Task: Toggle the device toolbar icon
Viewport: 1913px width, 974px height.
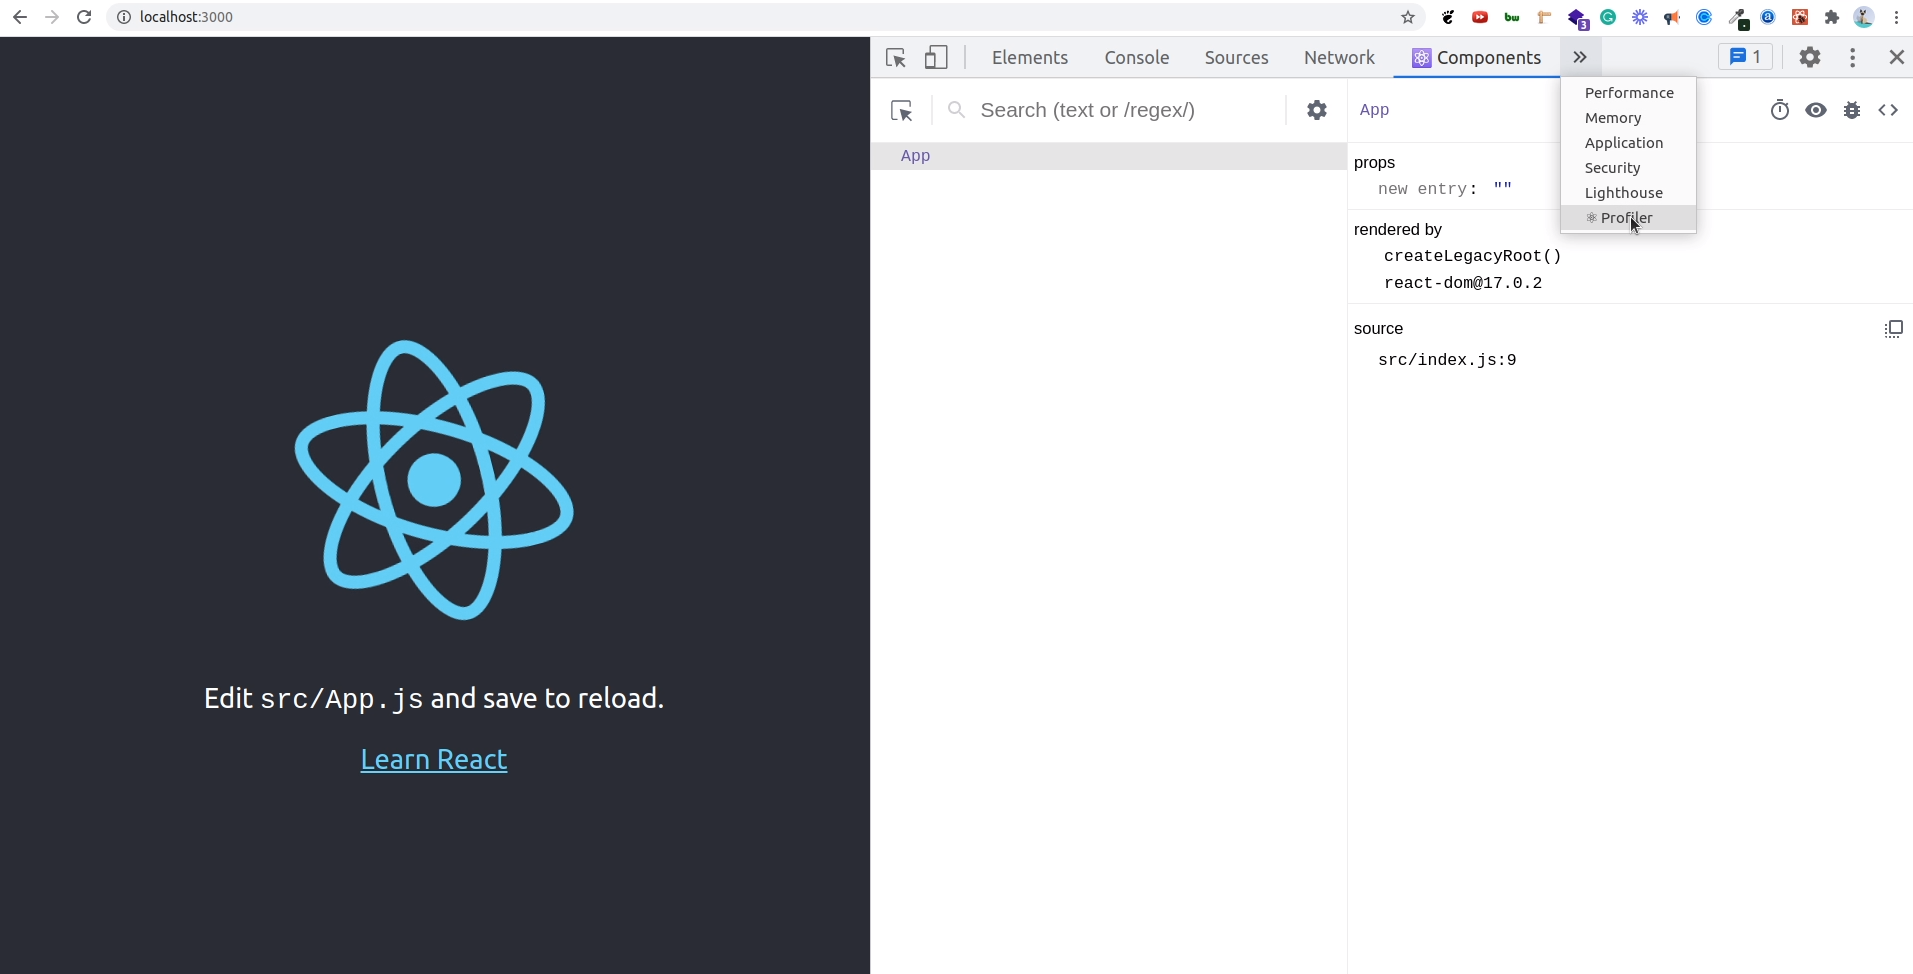Action: coord(936,58)
